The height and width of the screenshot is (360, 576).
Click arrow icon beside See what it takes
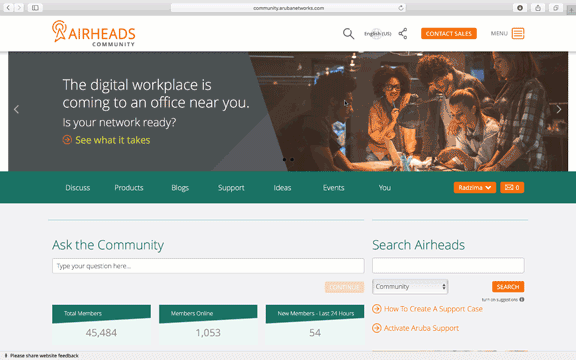pos(67,140)
